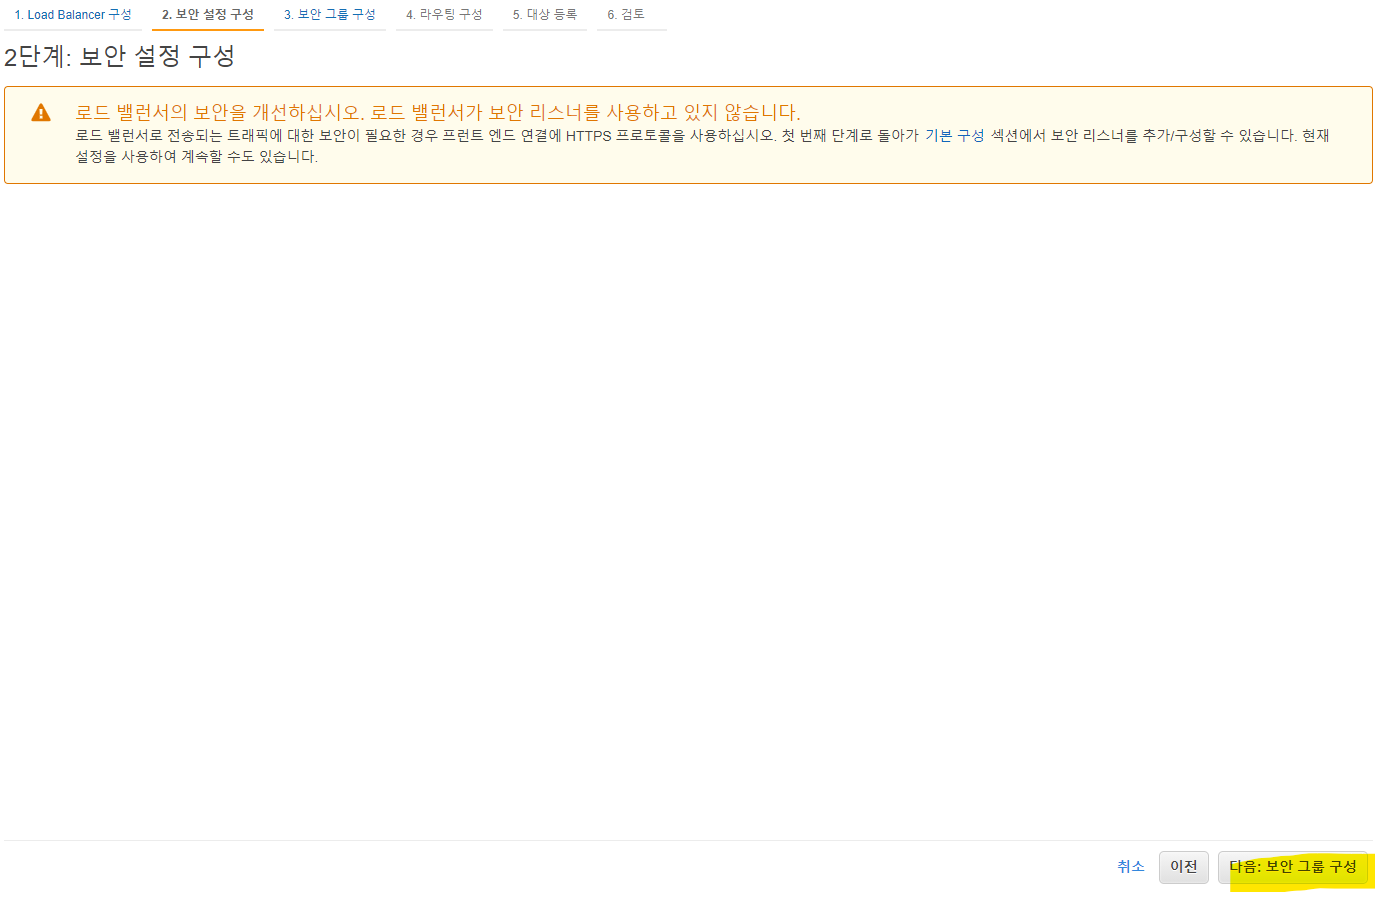Switch to the '4. 라우팅 구성' step tab
This screenshot has width=1381, height=899.
click(444, 15)
